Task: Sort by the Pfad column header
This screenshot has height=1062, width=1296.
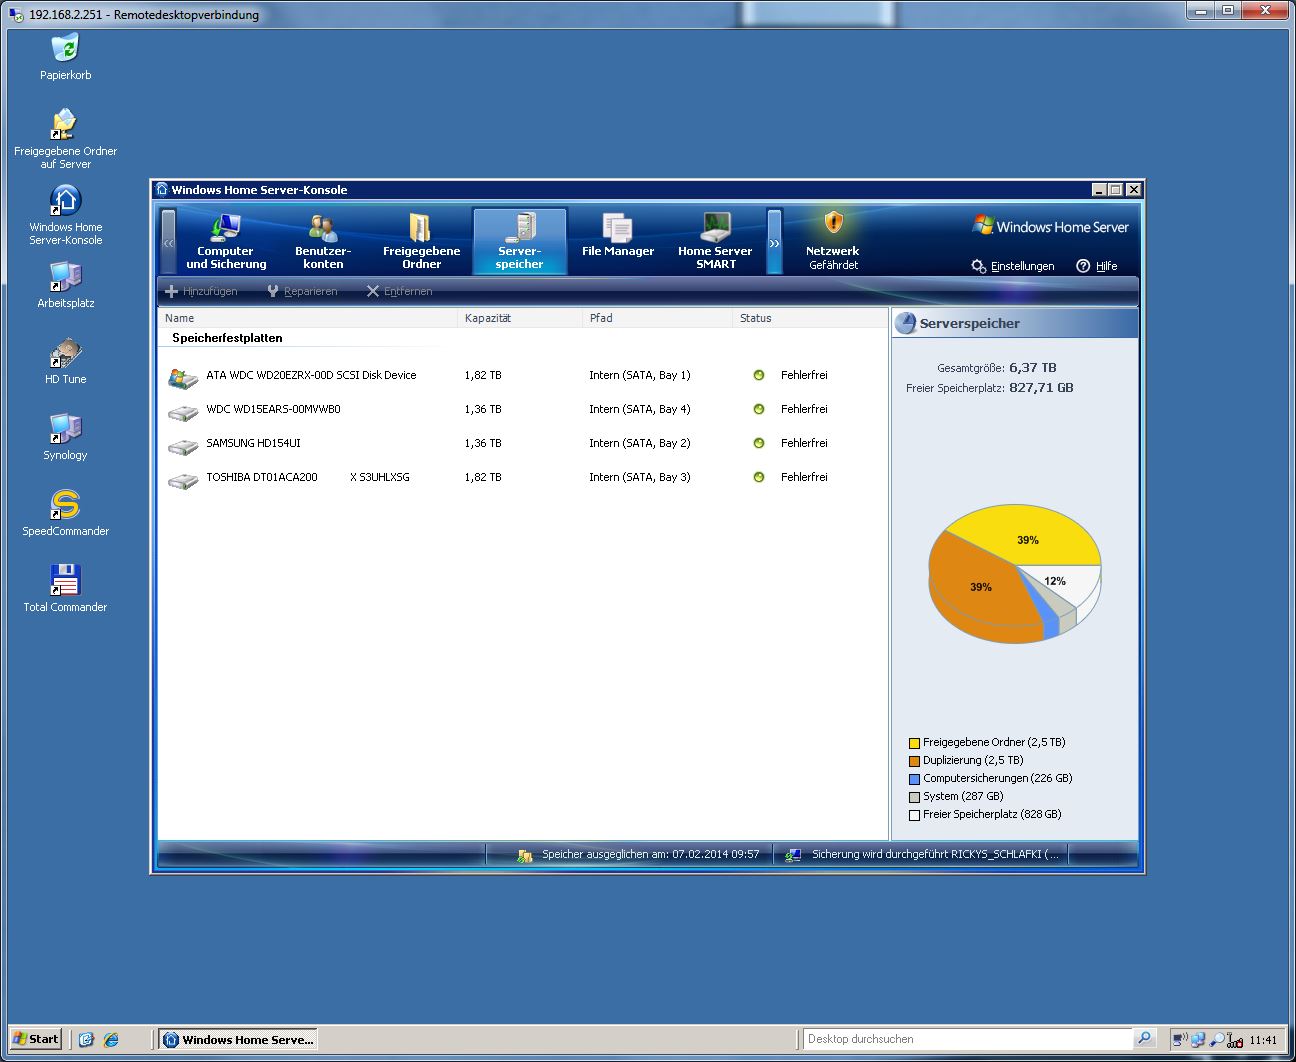Action: (657, 318)
